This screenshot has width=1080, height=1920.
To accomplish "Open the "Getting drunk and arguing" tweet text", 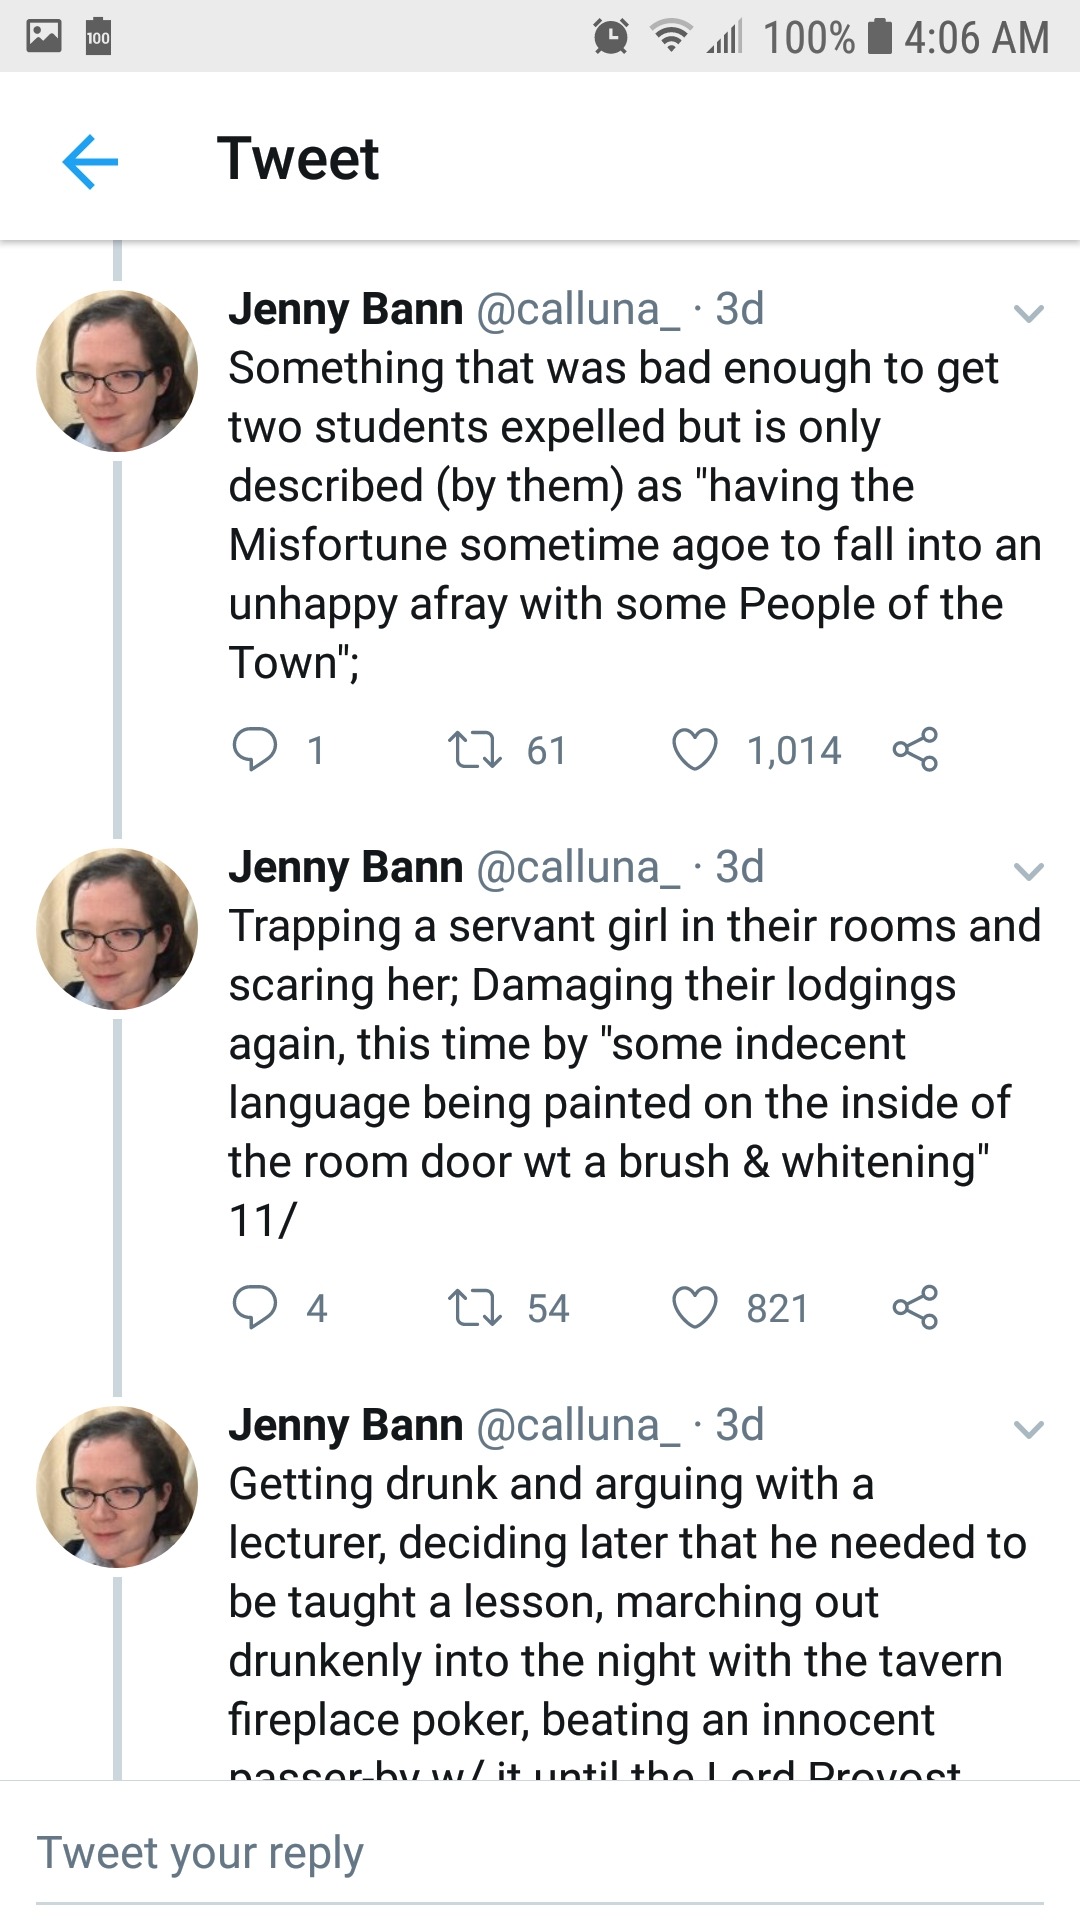I will [620, 1600].
